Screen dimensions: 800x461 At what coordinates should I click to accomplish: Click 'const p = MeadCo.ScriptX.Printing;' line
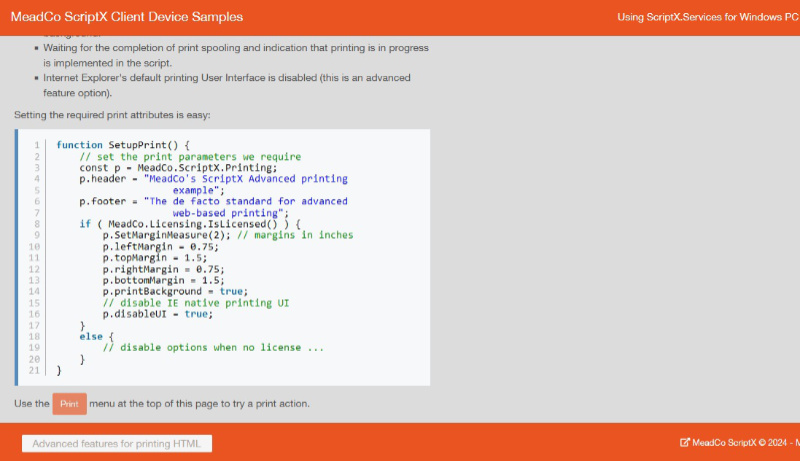point(178,168)
